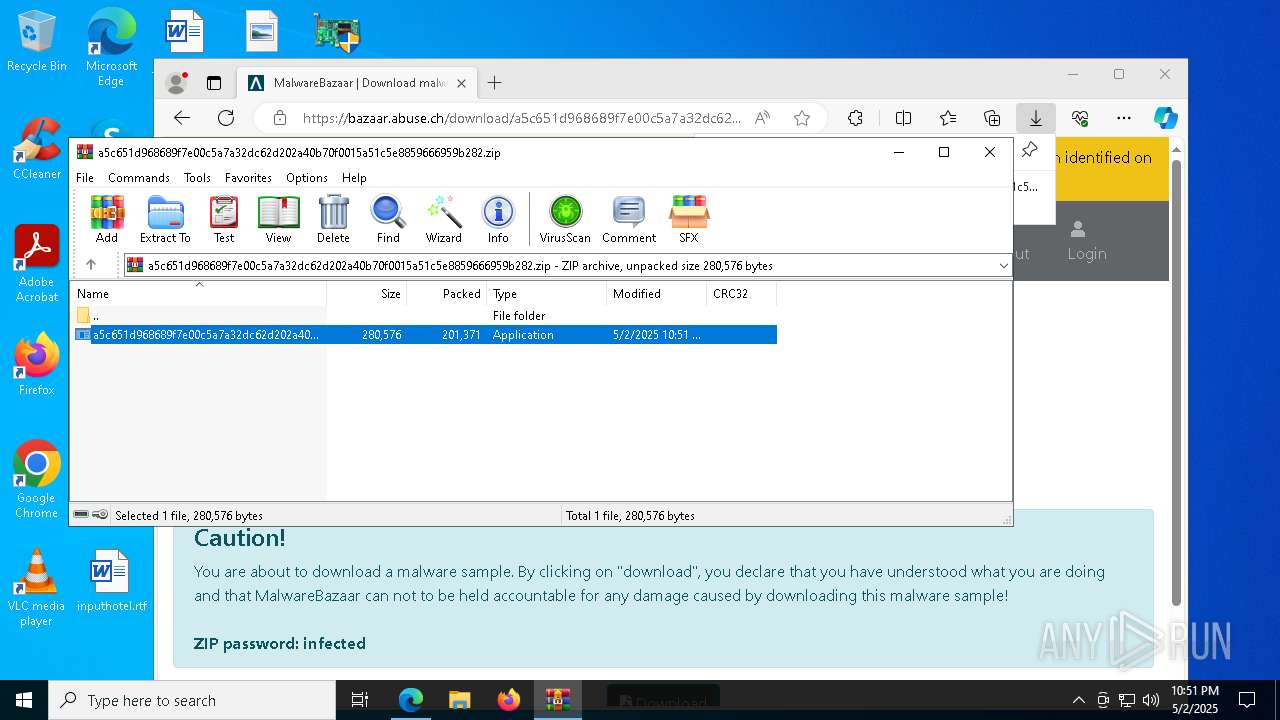Sort file list by Name column
The height and width of the screenshot is (720, 1280).
198,294
